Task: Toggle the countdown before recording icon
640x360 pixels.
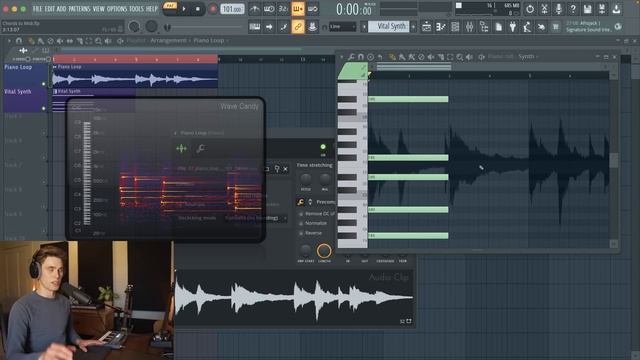Action: point(283,9)
